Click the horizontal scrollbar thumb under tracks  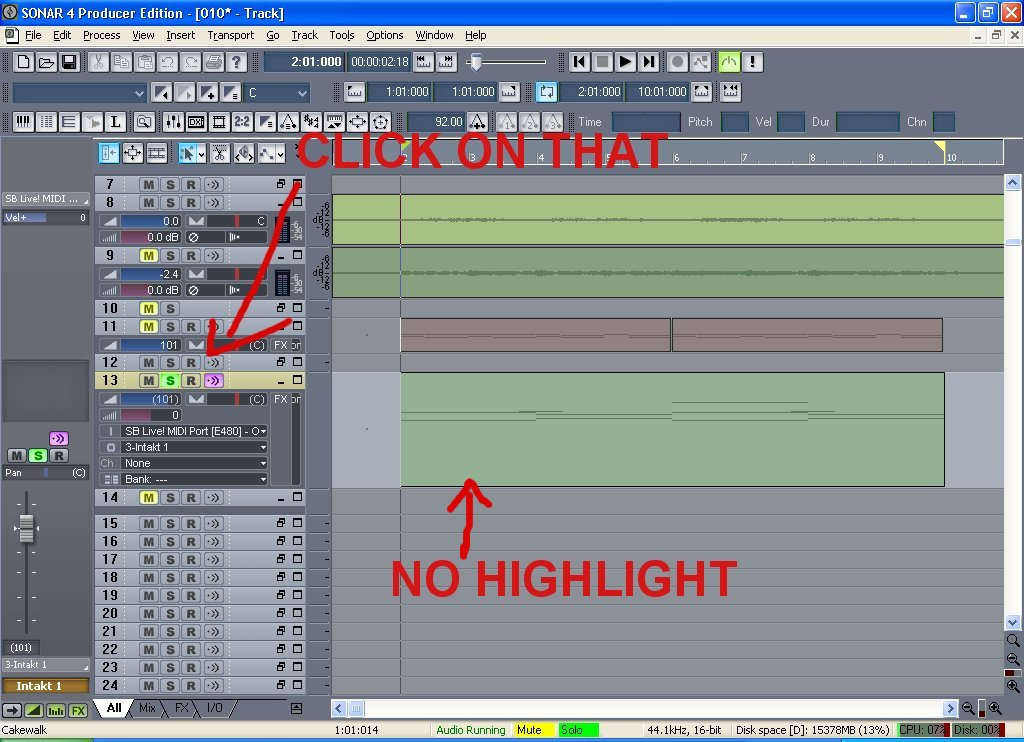point(356,708)
